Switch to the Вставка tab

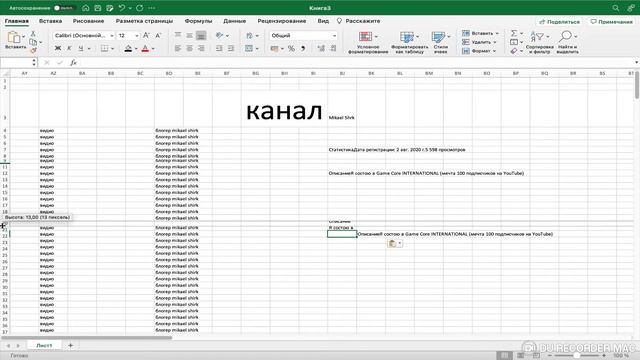coord(50,21)
